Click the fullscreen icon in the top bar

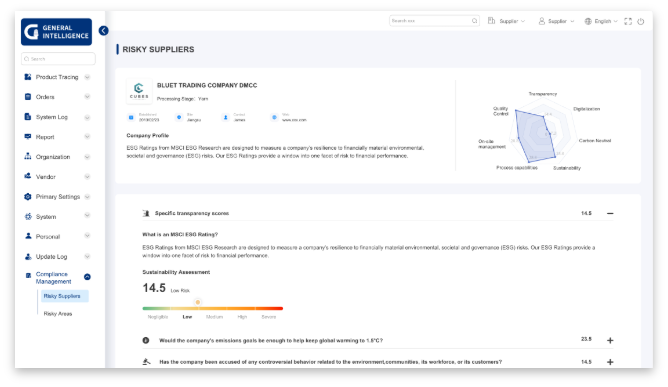[x=628, y=21]
